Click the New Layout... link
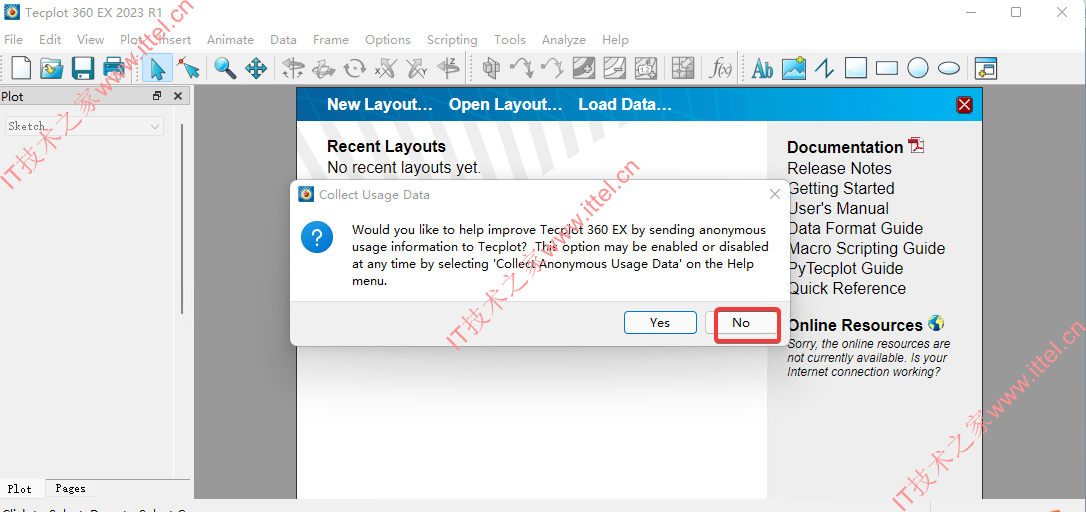Screen dimensions: 1086x512 point(380,105)
